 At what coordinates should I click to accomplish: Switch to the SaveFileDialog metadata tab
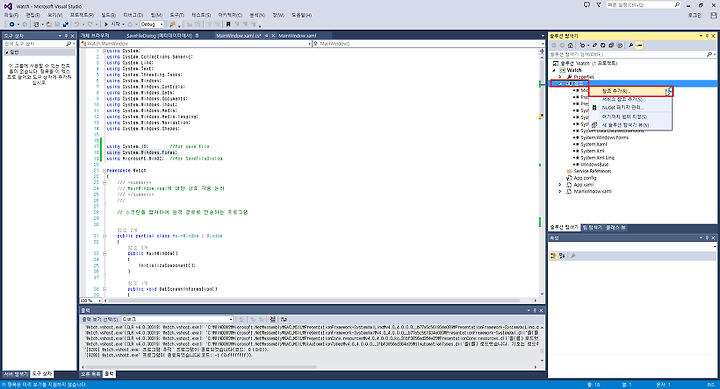[x=159, y=35]
